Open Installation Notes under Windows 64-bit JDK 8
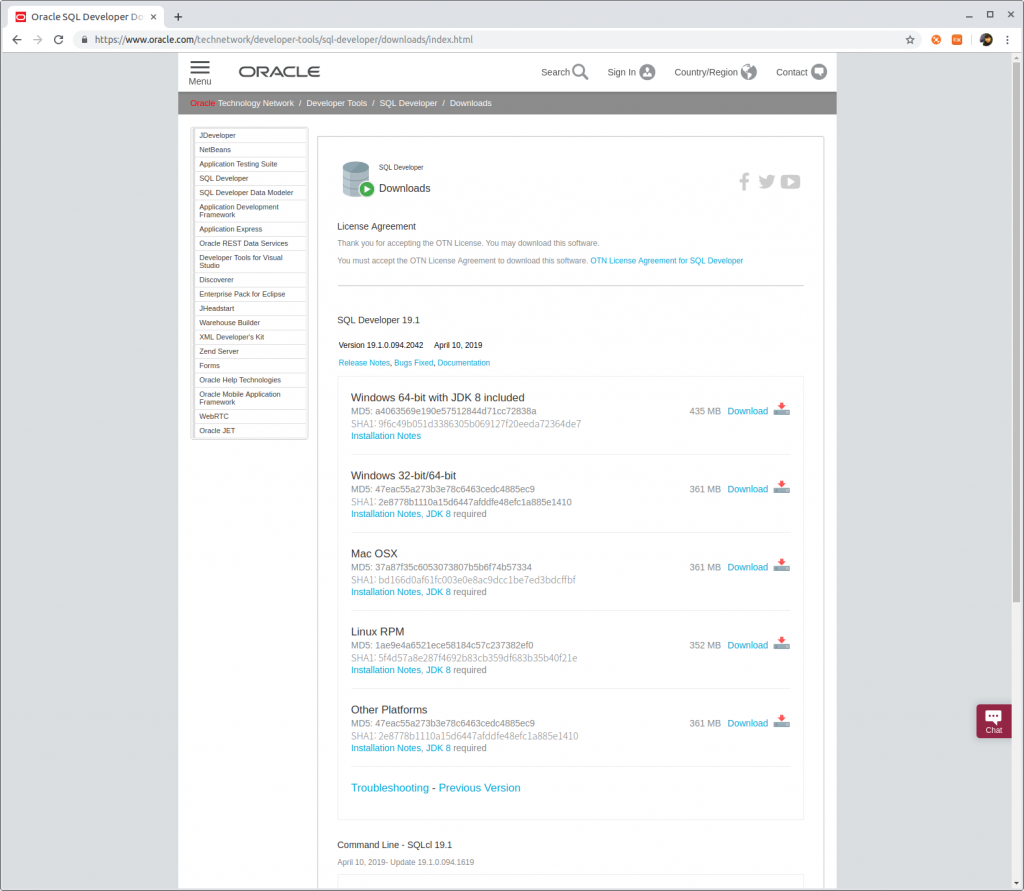Screen dimensions: 1024x891 (x=386, y=436)
